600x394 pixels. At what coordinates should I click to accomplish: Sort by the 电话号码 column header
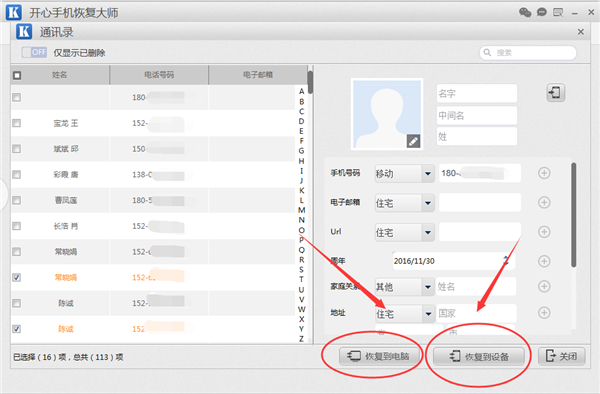pos(159,75)
